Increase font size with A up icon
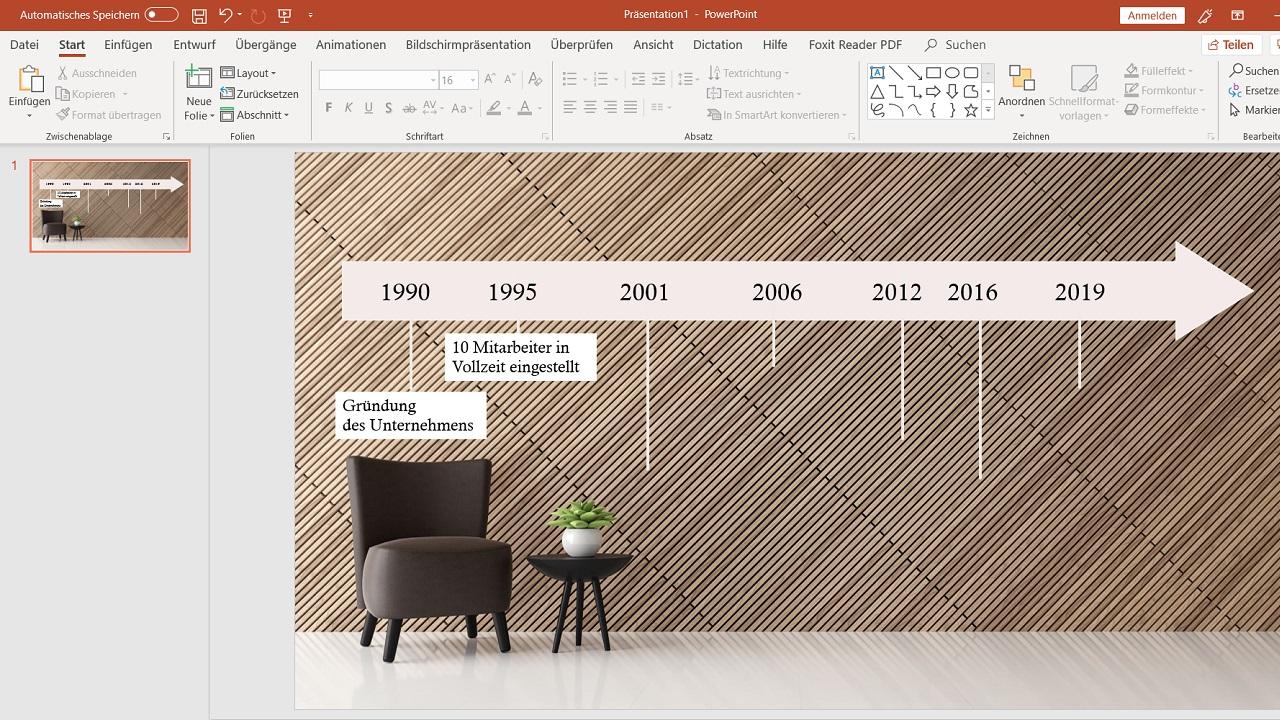Image resolution: width=1280 pixels, height=720 pixels. tap(490, 79)
